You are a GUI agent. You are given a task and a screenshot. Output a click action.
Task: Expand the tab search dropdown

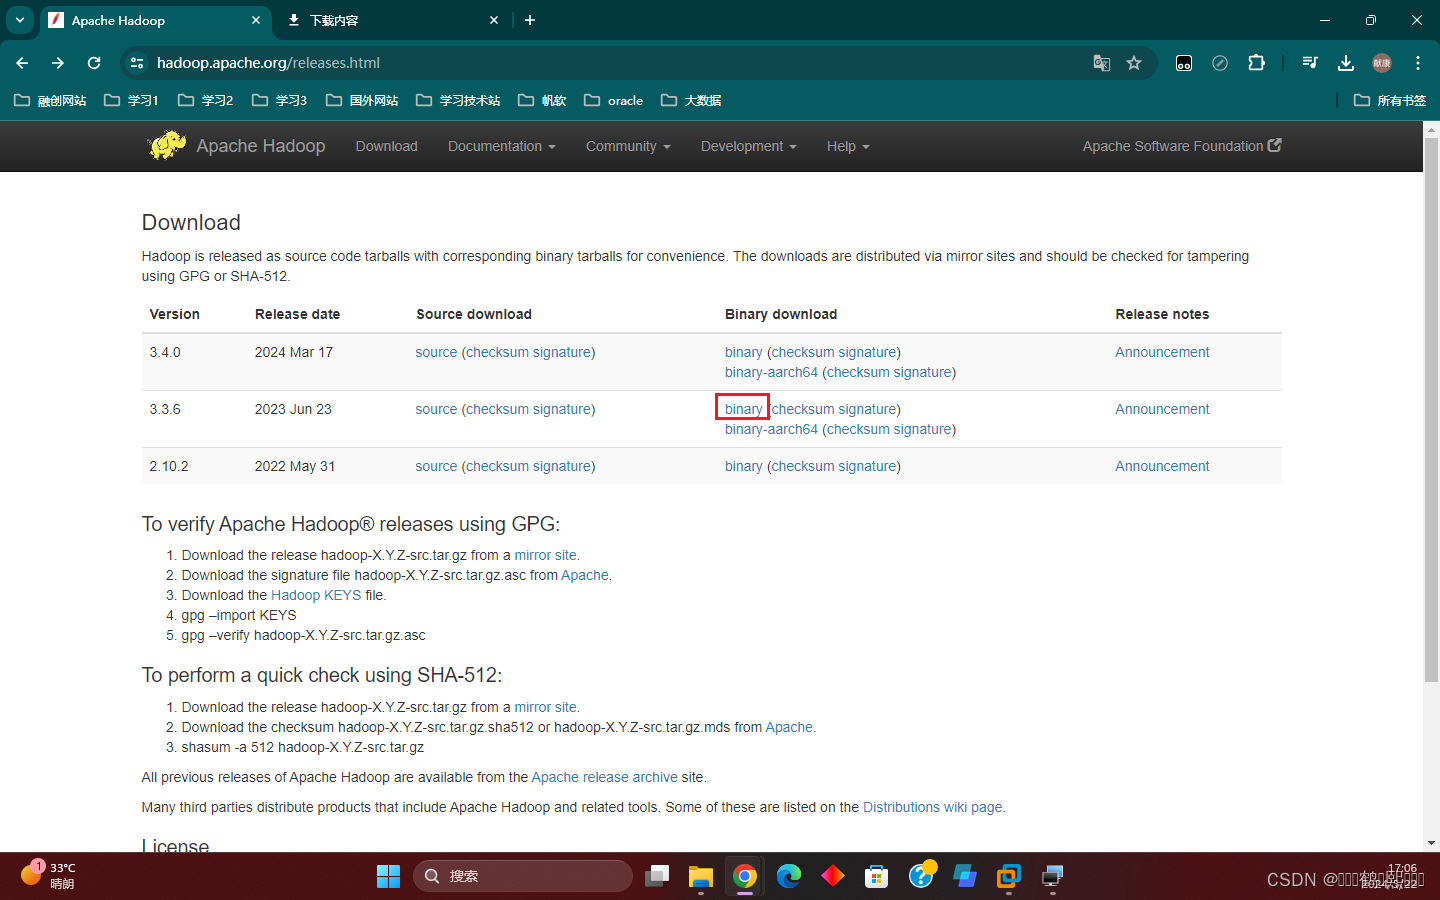pos(20,20)
